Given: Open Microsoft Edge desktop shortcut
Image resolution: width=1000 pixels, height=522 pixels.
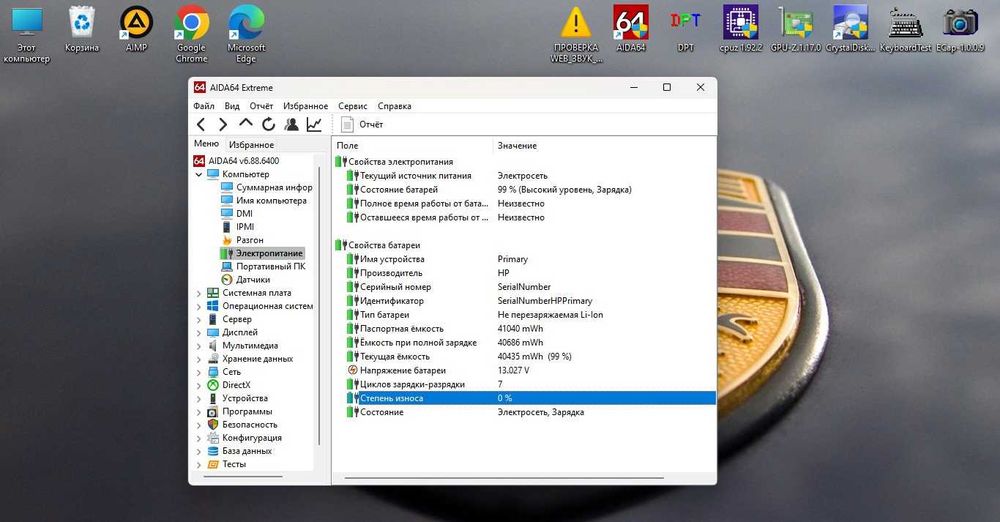Looking at the screenshot, I should click(246, 35).
